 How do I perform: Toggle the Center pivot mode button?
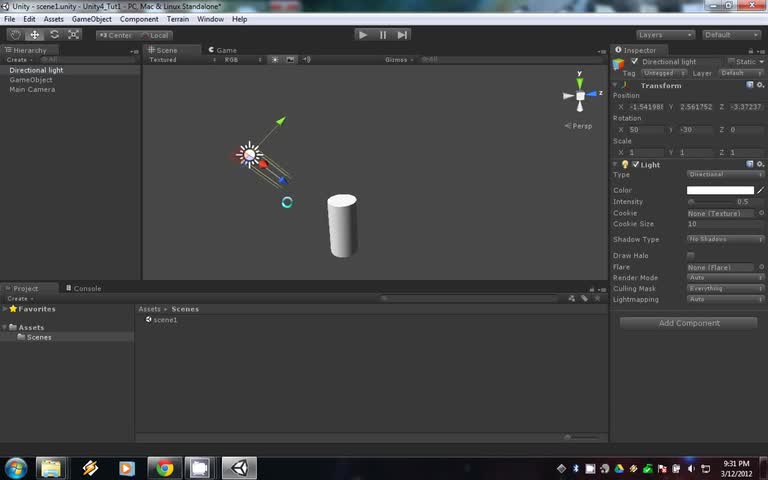(116, 35)
